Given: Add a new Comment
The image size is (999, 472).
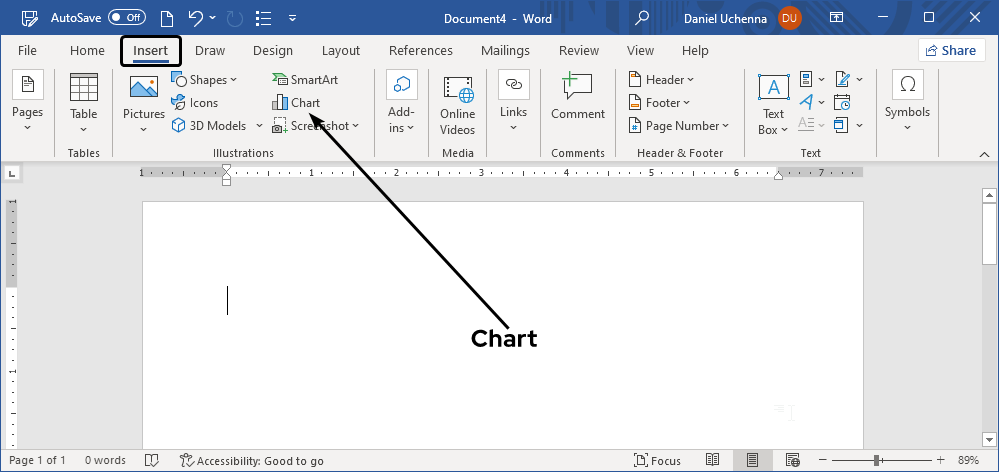Looking at the screenshot, I should (x=578, y=97).
